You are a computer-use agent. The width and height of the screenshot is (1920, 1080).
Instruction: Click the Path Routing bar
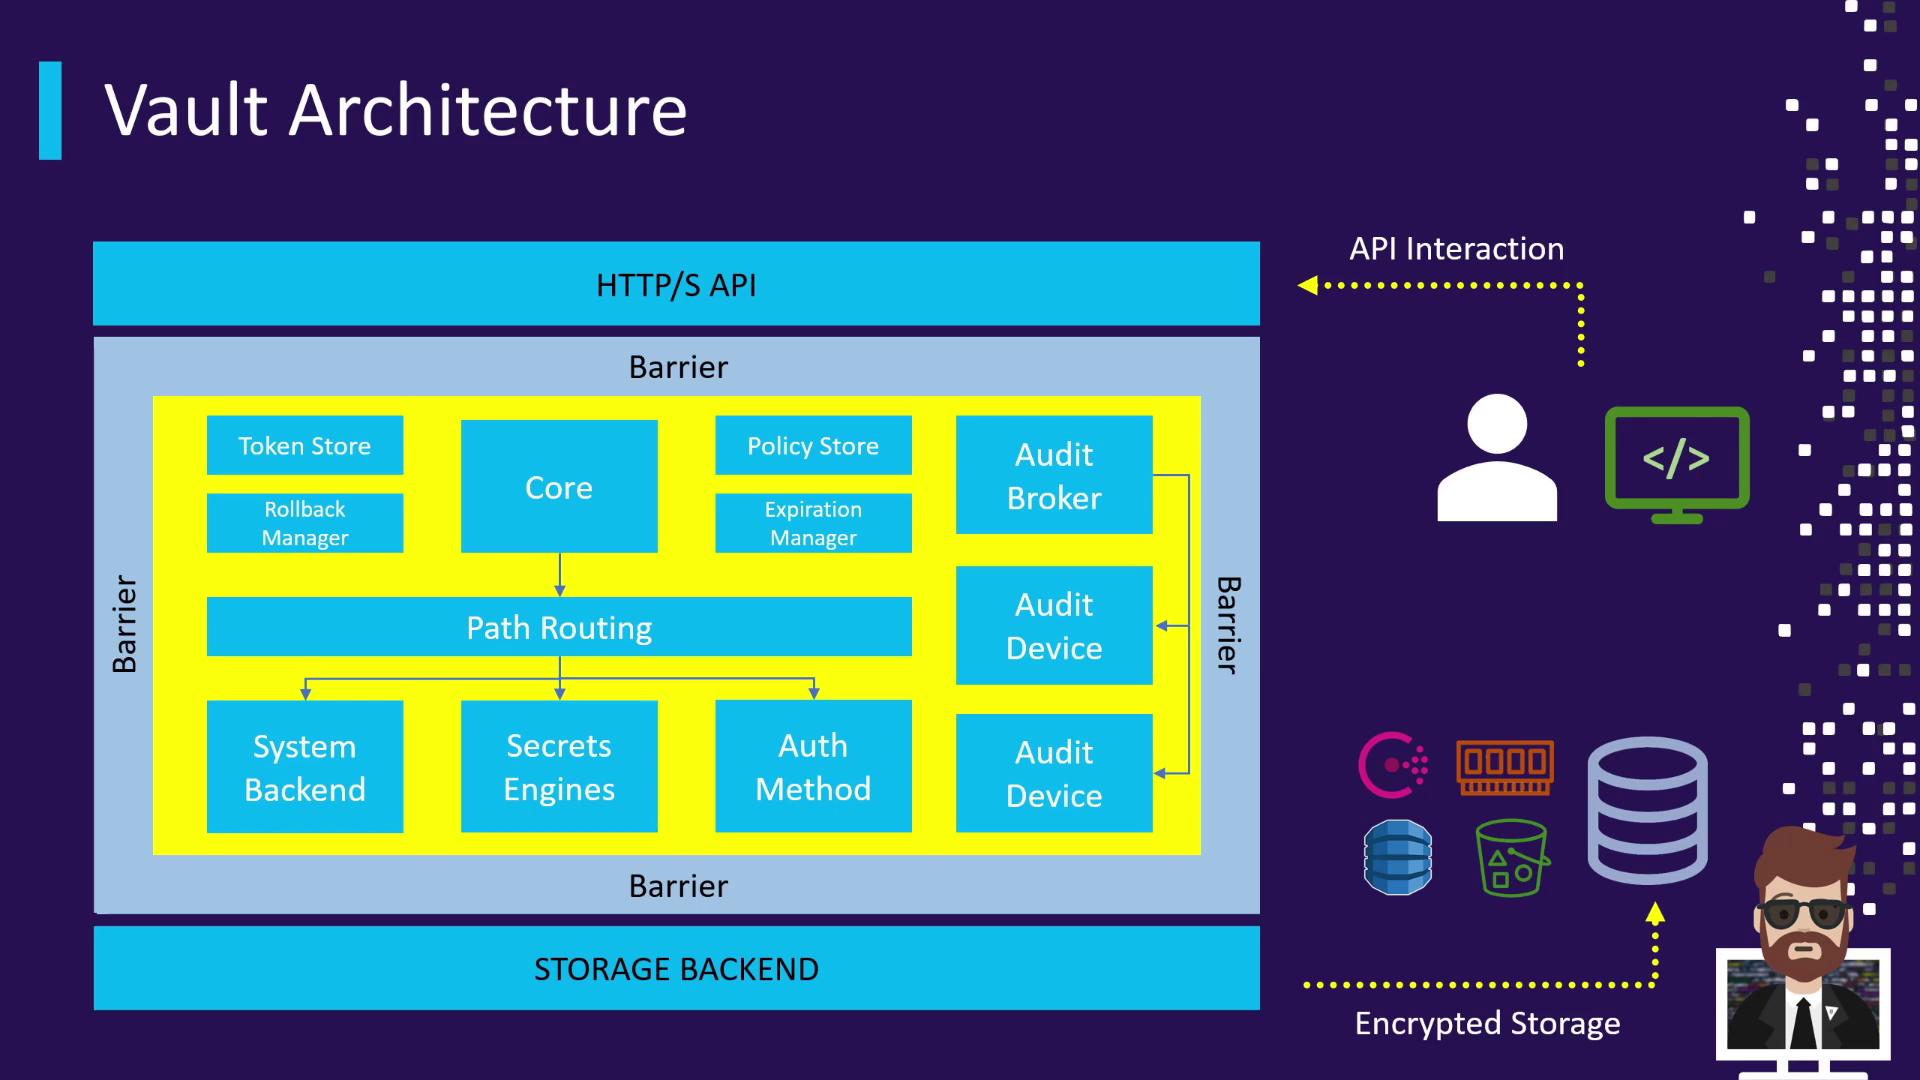pos(559,627)
